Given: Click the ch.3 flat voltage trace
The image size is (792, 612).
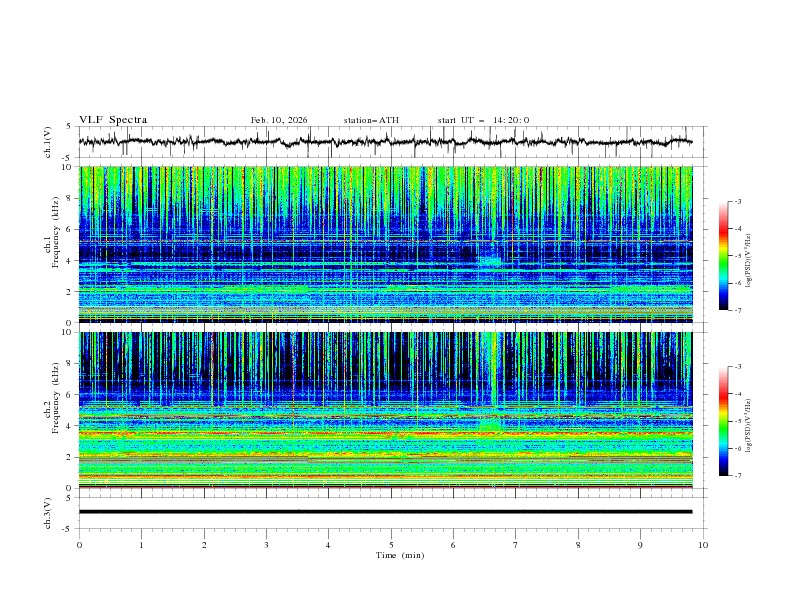Looking at the screenshot, I should click(385, 512).
